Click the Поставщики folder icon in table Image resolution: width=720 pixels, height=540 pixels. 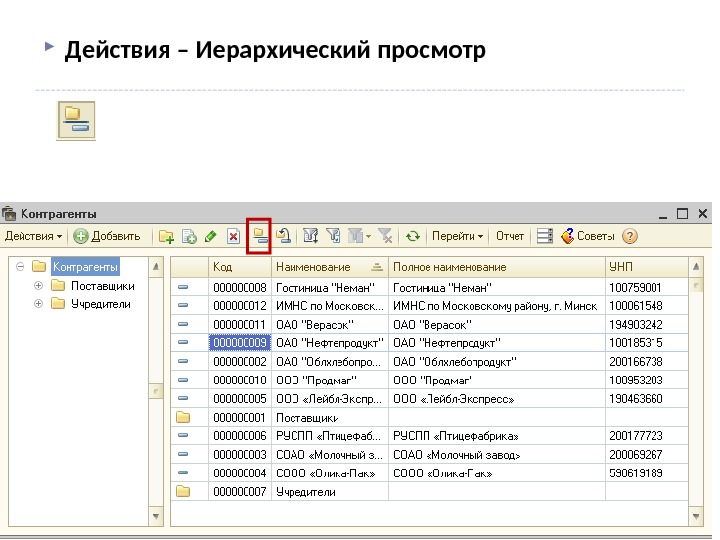coord(183,417)
